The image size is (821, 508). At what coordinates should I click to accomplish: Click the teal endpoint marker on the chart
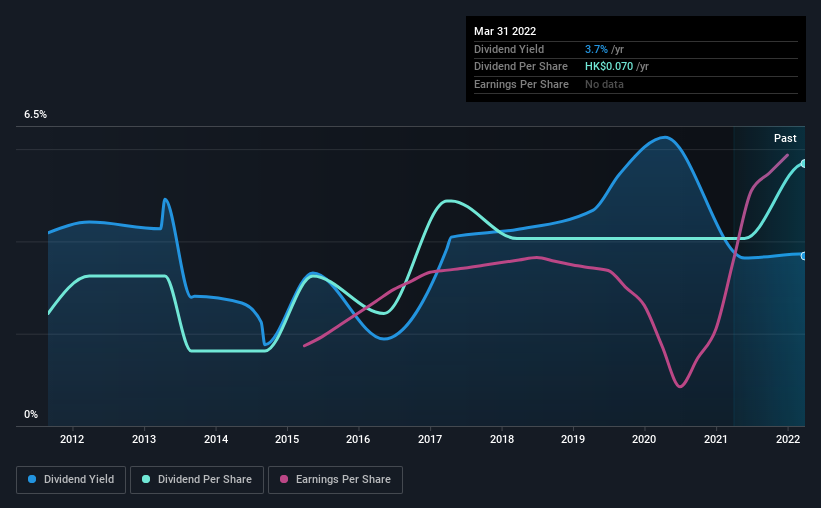(x=804, y=164)
